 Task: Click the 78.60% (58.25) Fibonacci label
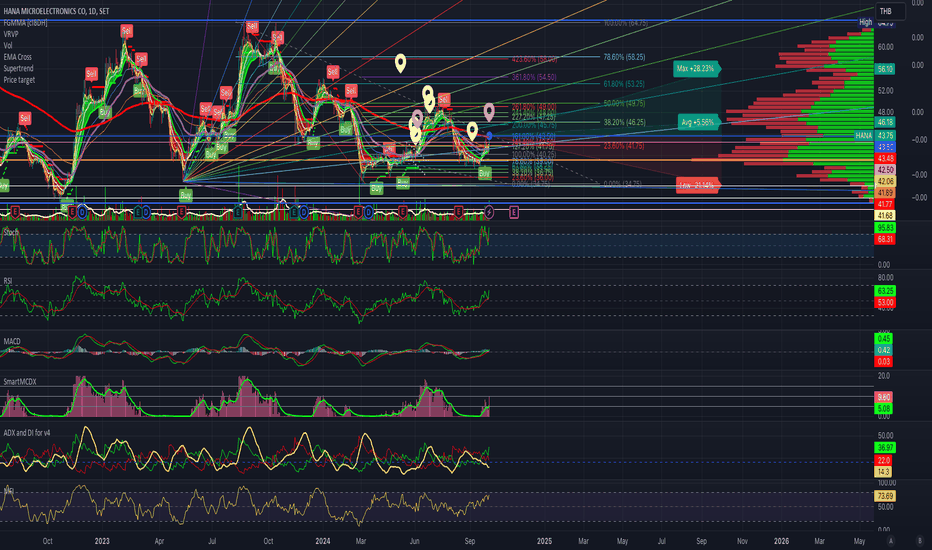click(624, 57)
